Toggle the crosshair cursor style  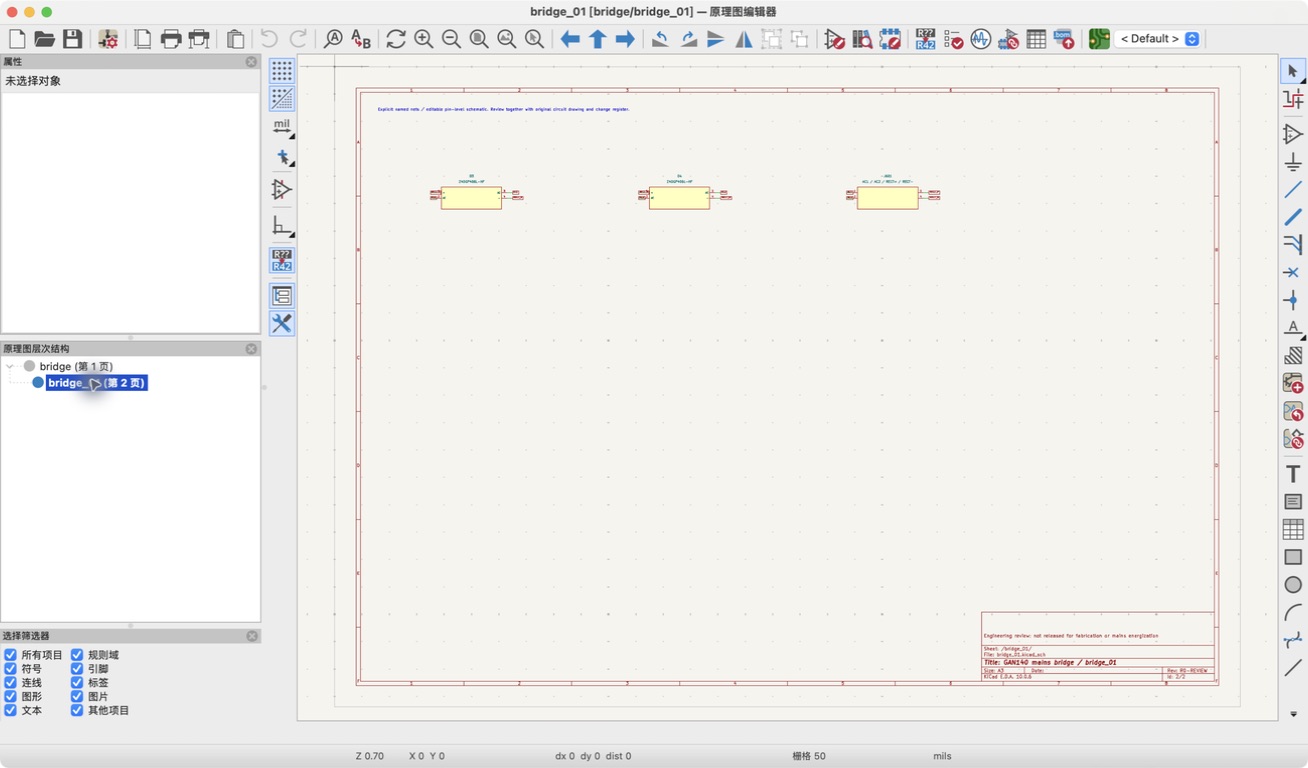(x=282, y=158)
